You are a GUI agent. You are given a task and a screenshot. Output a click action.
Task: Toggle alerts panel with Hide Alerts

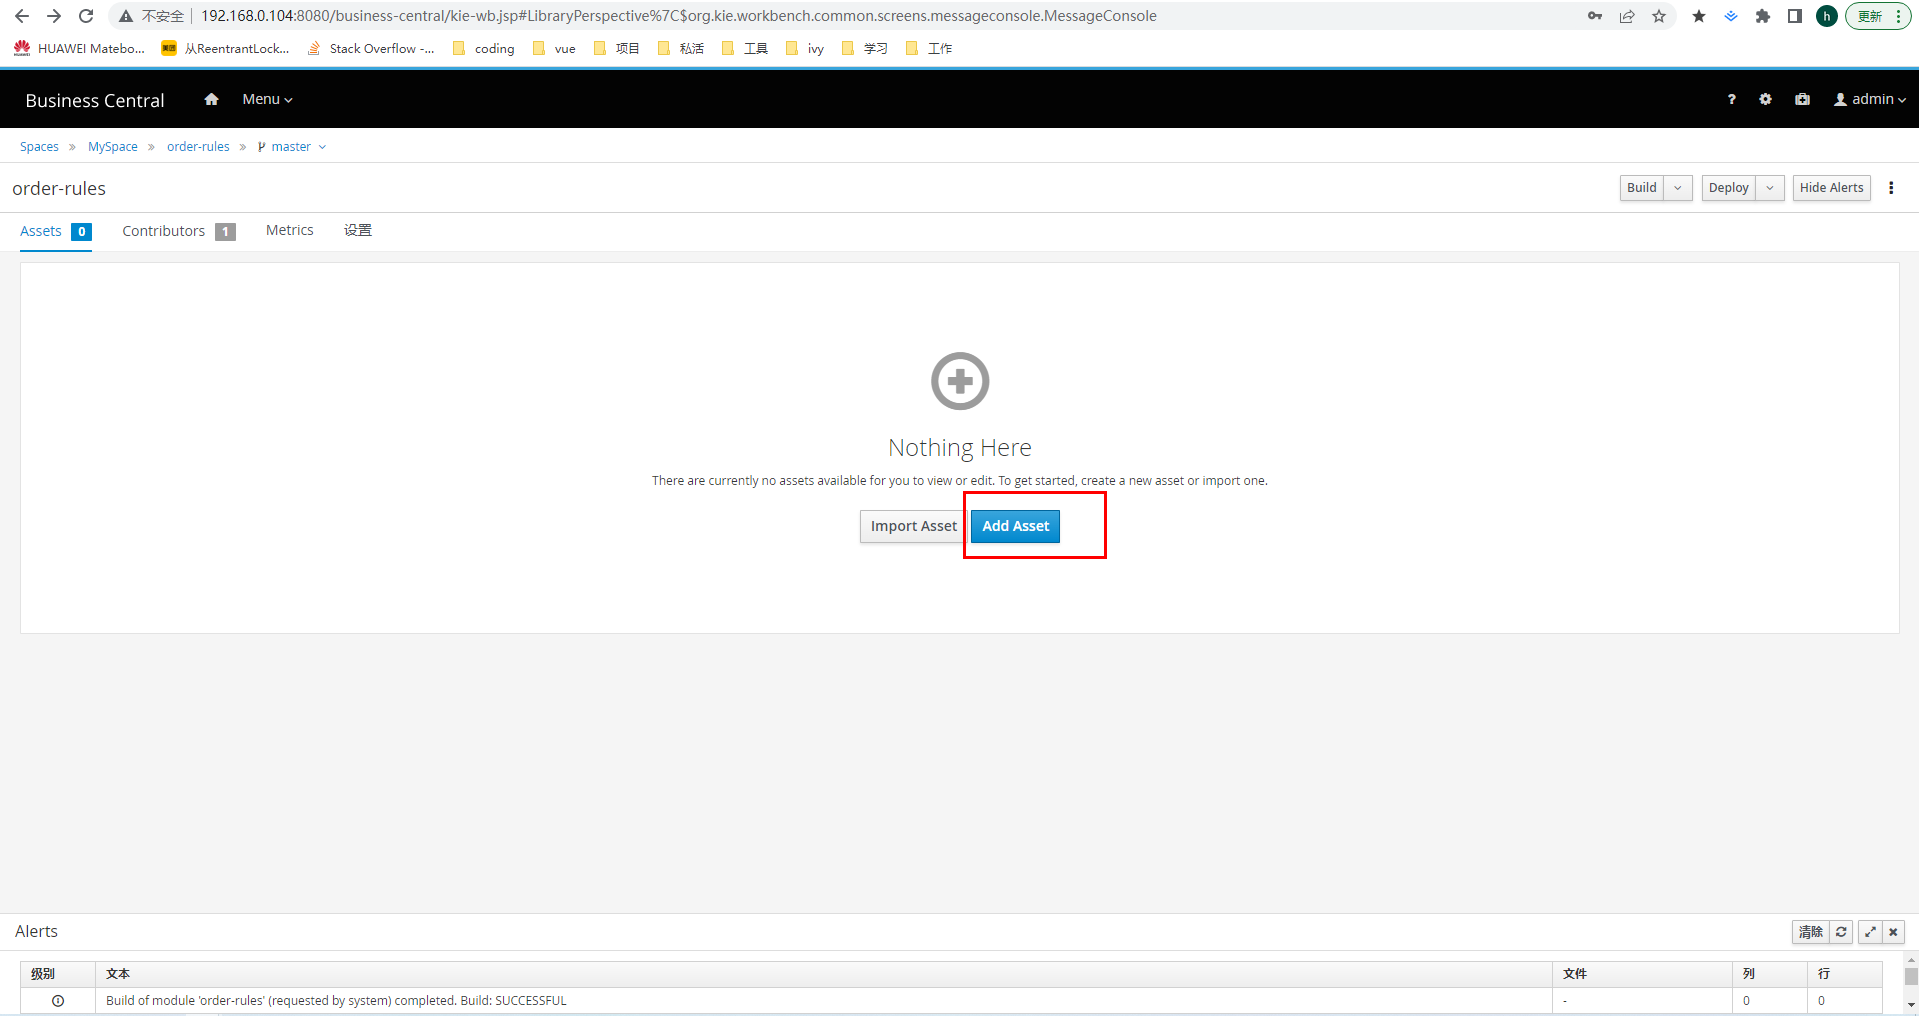(x=1831, y=188)
